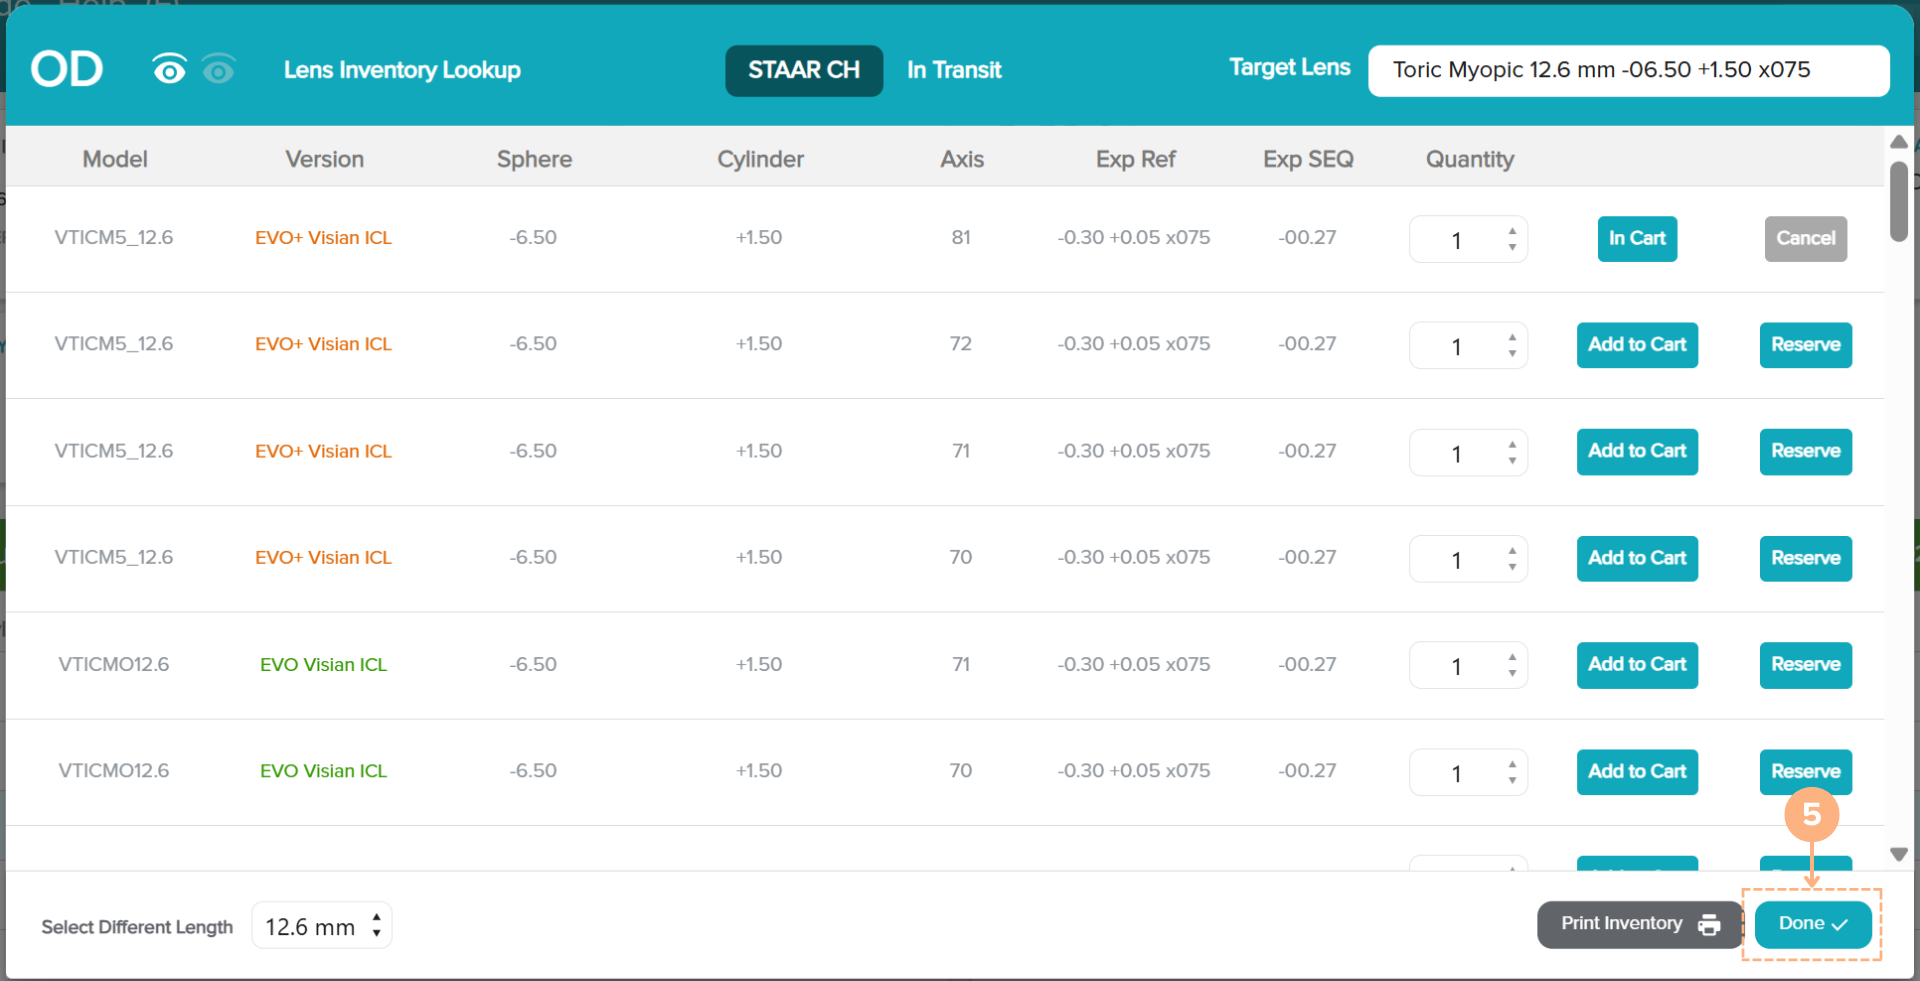Open the STAAR CH tab

(803, 70)
